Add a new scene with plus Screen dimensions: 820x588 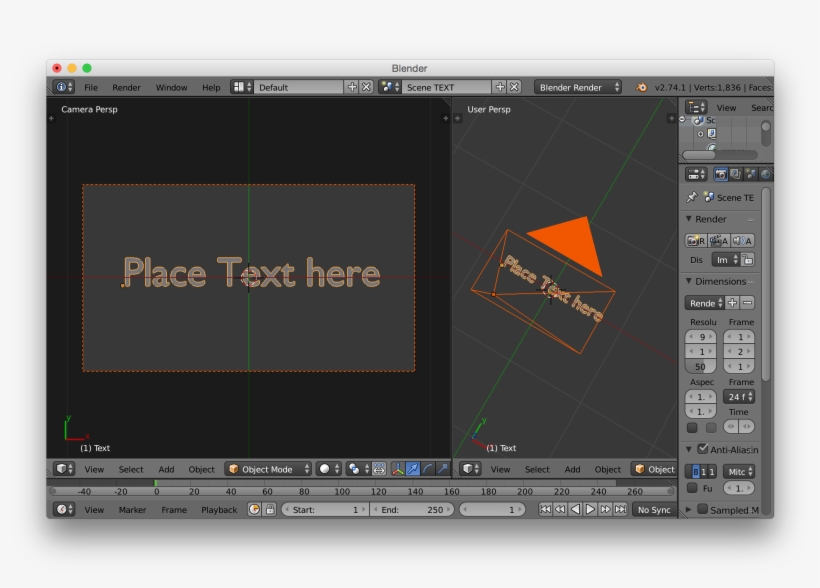click(x=500, y=87)
